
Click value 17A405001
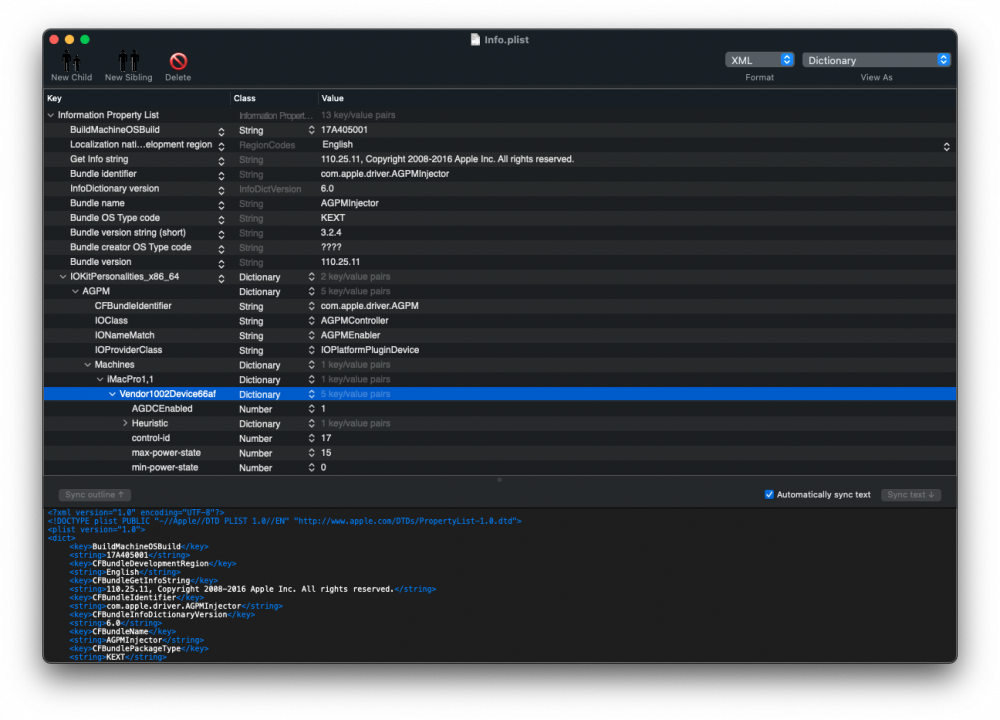coord(344,130)
